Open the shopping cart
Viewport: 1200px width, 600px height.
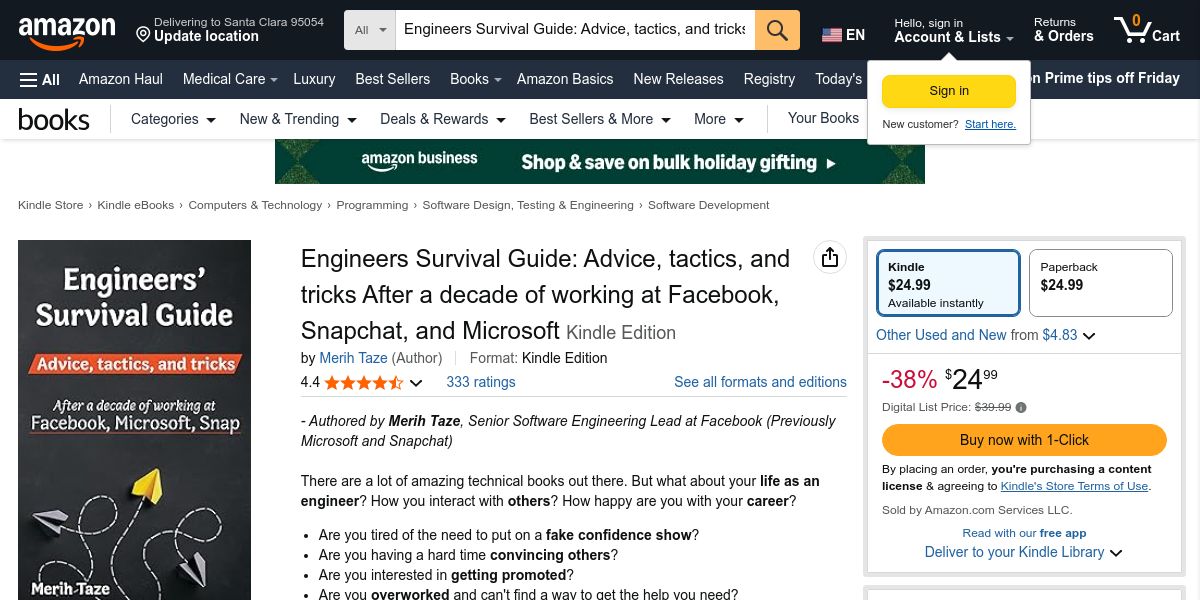pyautogui.click(x=1147, y=30)
